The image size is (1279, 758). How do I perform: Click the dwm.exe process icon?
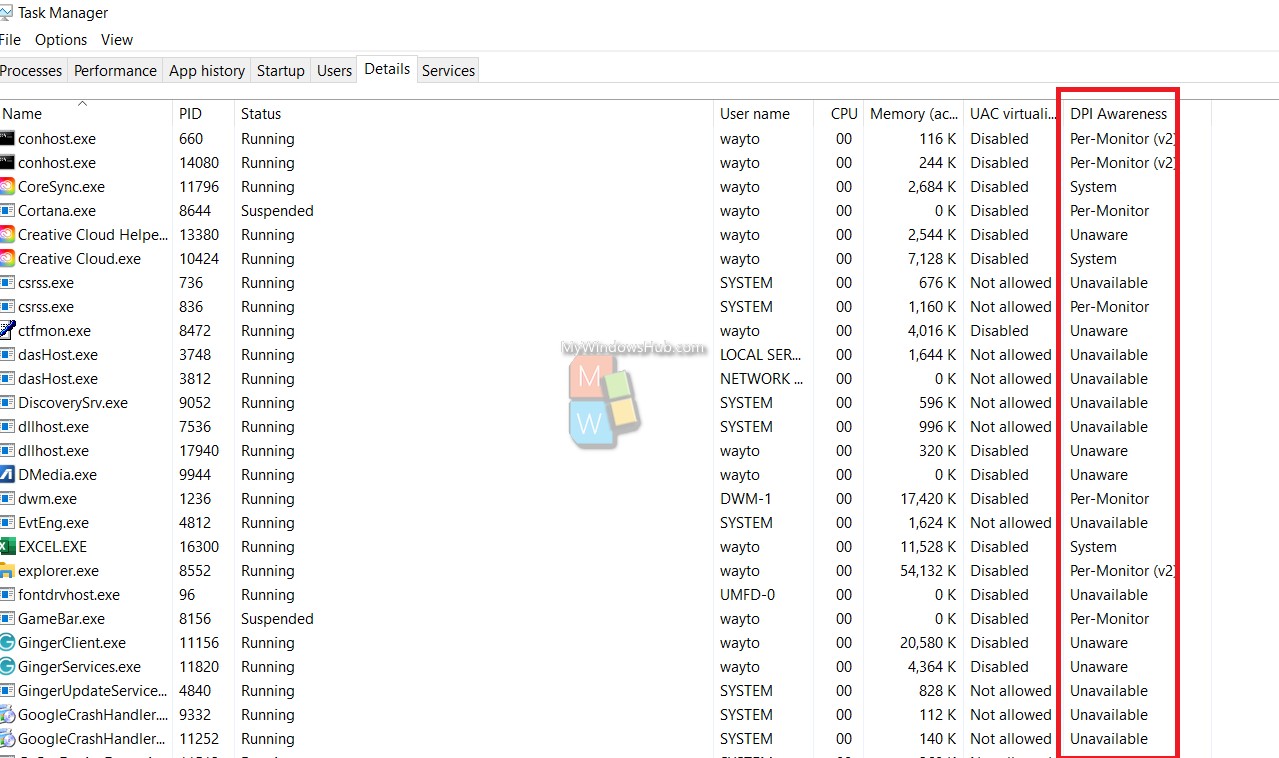(8, 499)
